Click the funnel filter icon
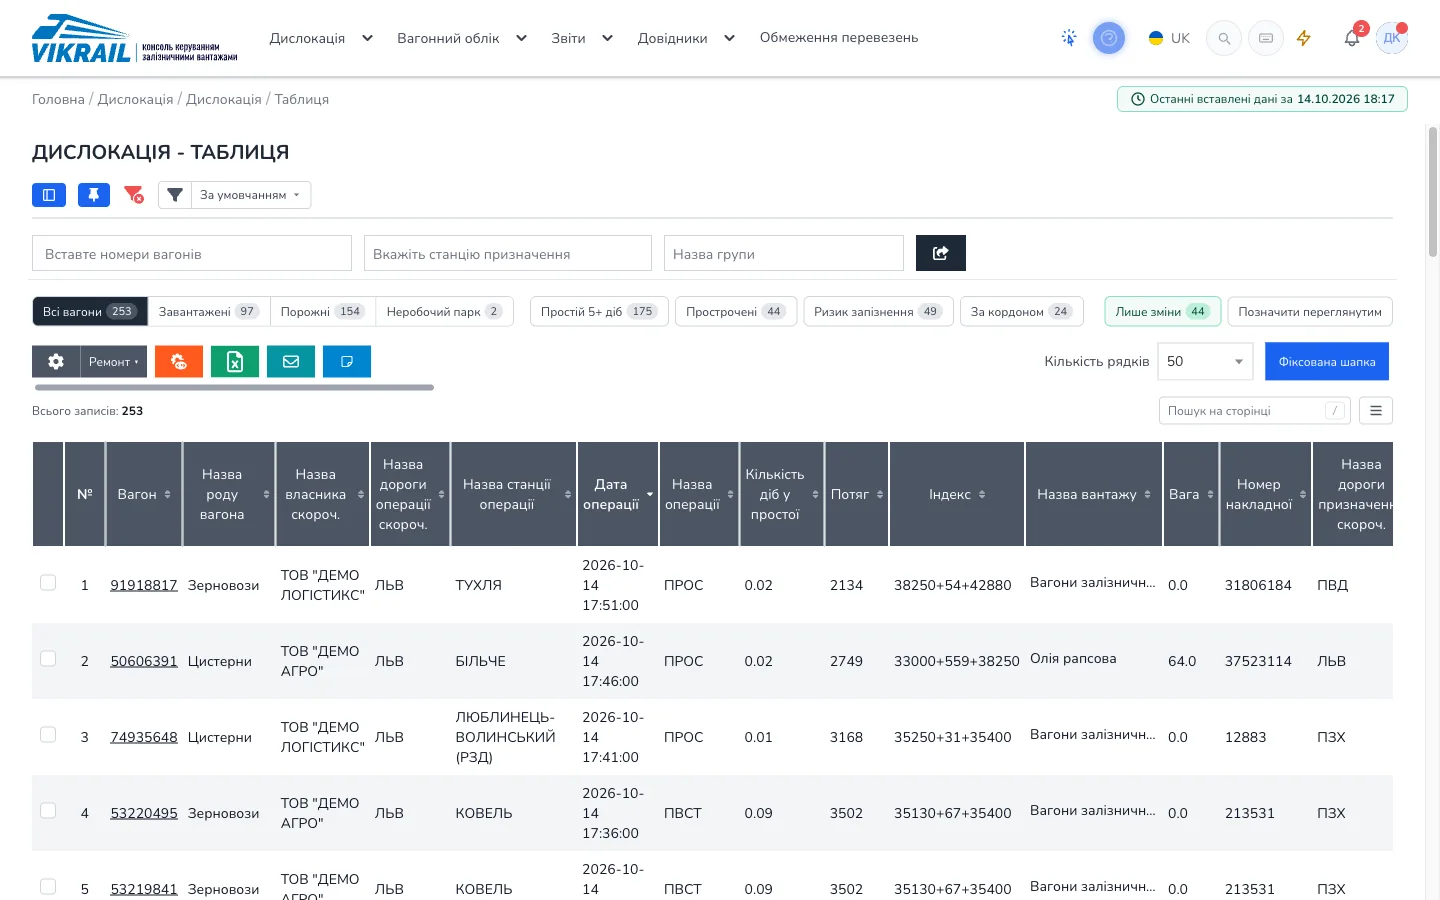This screenshot has width=1440, height=900. (x=175, y=195)
